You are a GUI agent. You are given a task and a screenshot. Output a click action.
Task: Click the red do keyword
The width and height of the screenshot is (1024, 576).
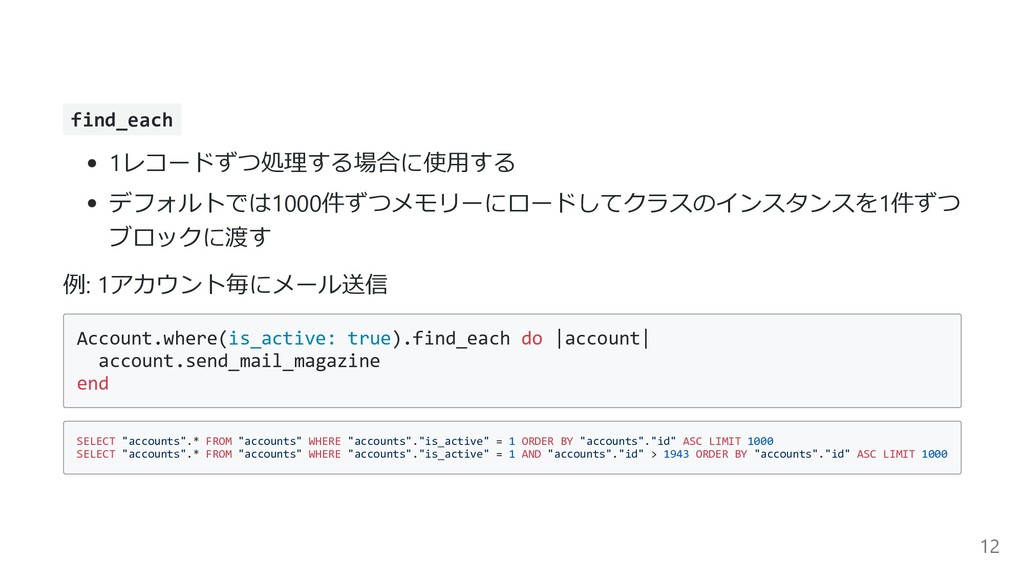(532, 338)
